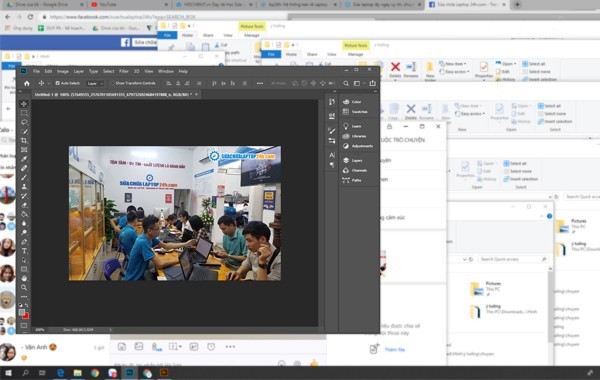Open the collapsed Character panel icon

click(x=331, y=155)
